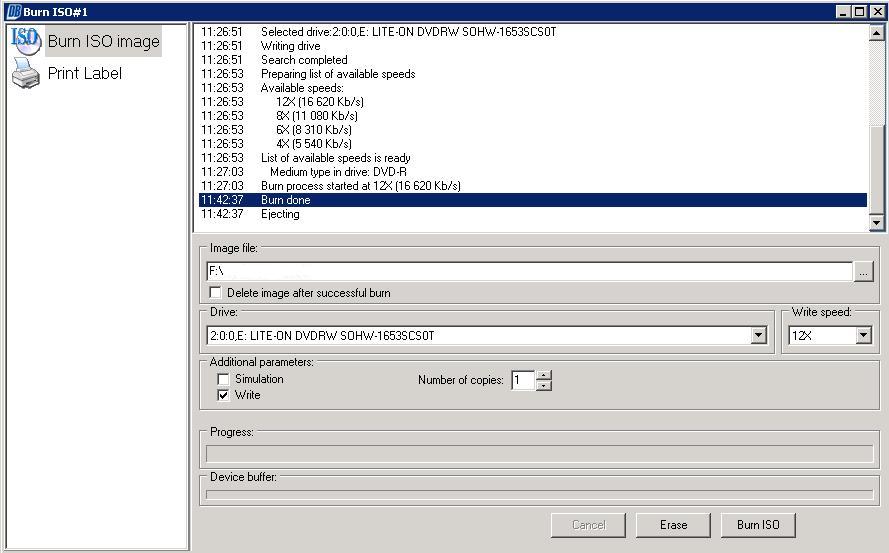Click the Burn ISO image disc icon
889x553 pixels.
pos(26,41)
